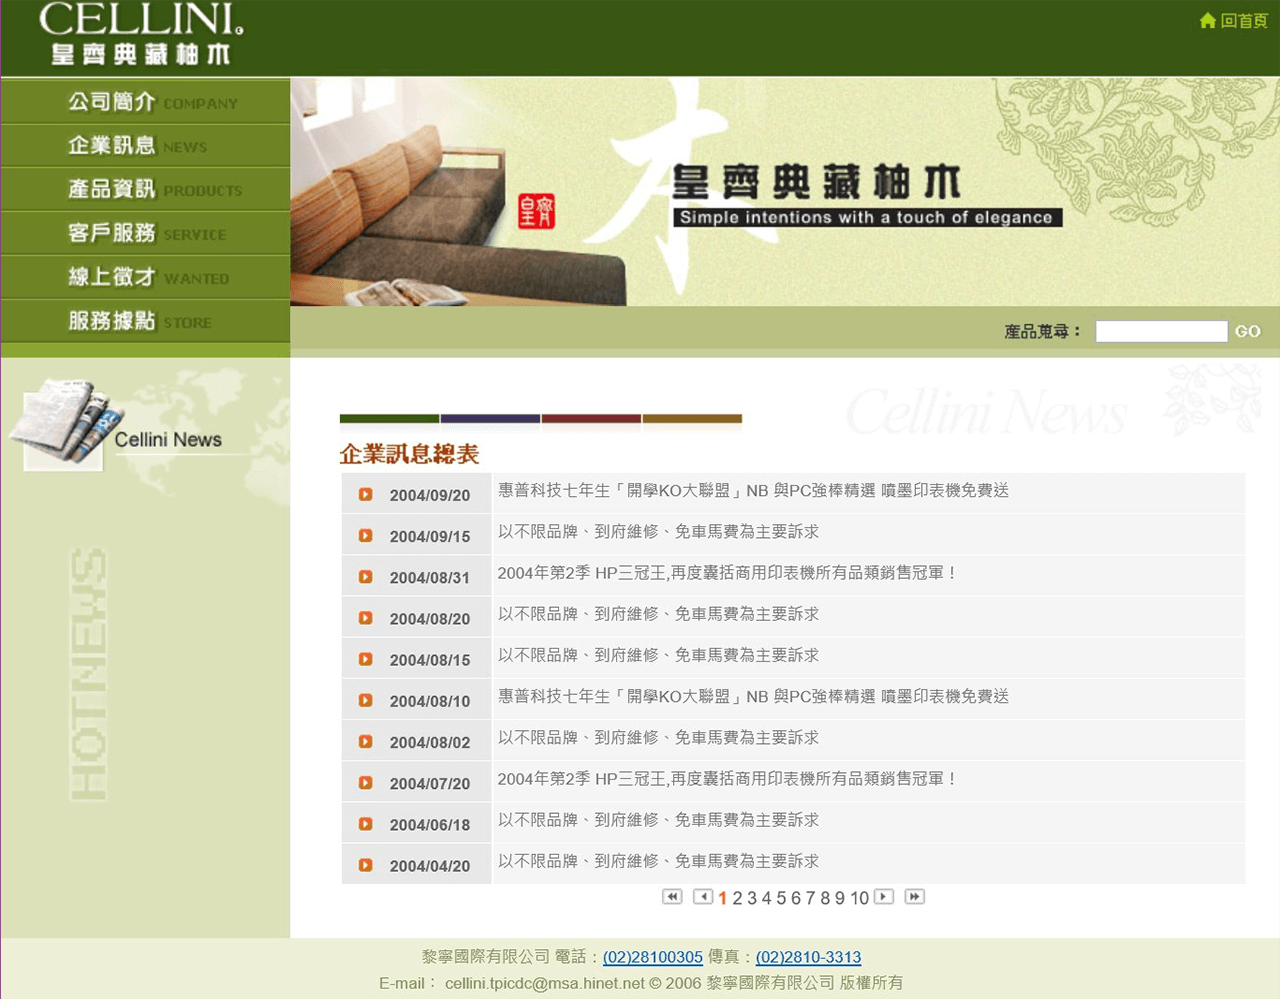
Task: Open the 2004/08/31 HP三冠王 news headline
Action: coord(727,573)
